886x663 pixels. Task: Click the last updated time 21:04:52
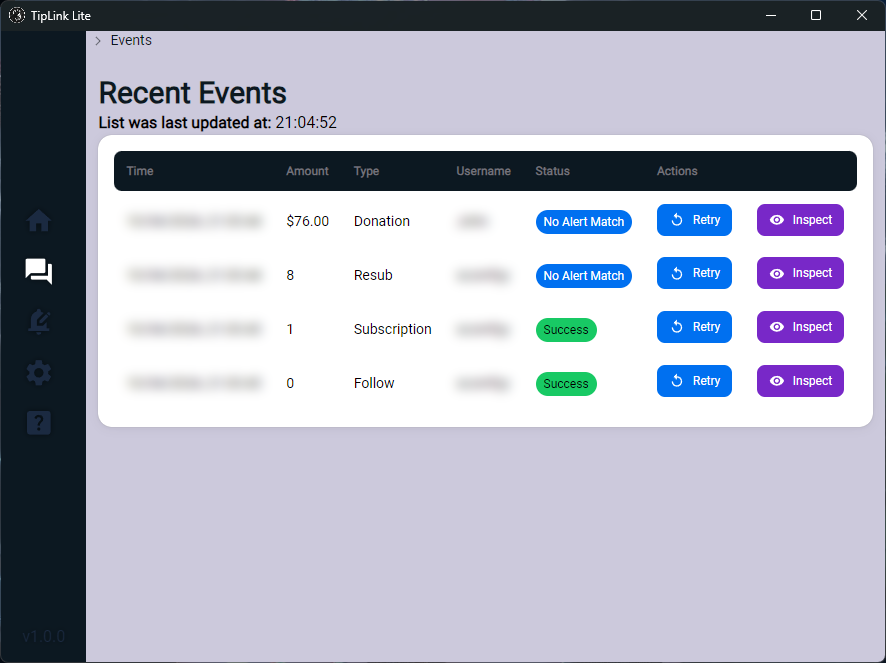(x=306, y=123)
